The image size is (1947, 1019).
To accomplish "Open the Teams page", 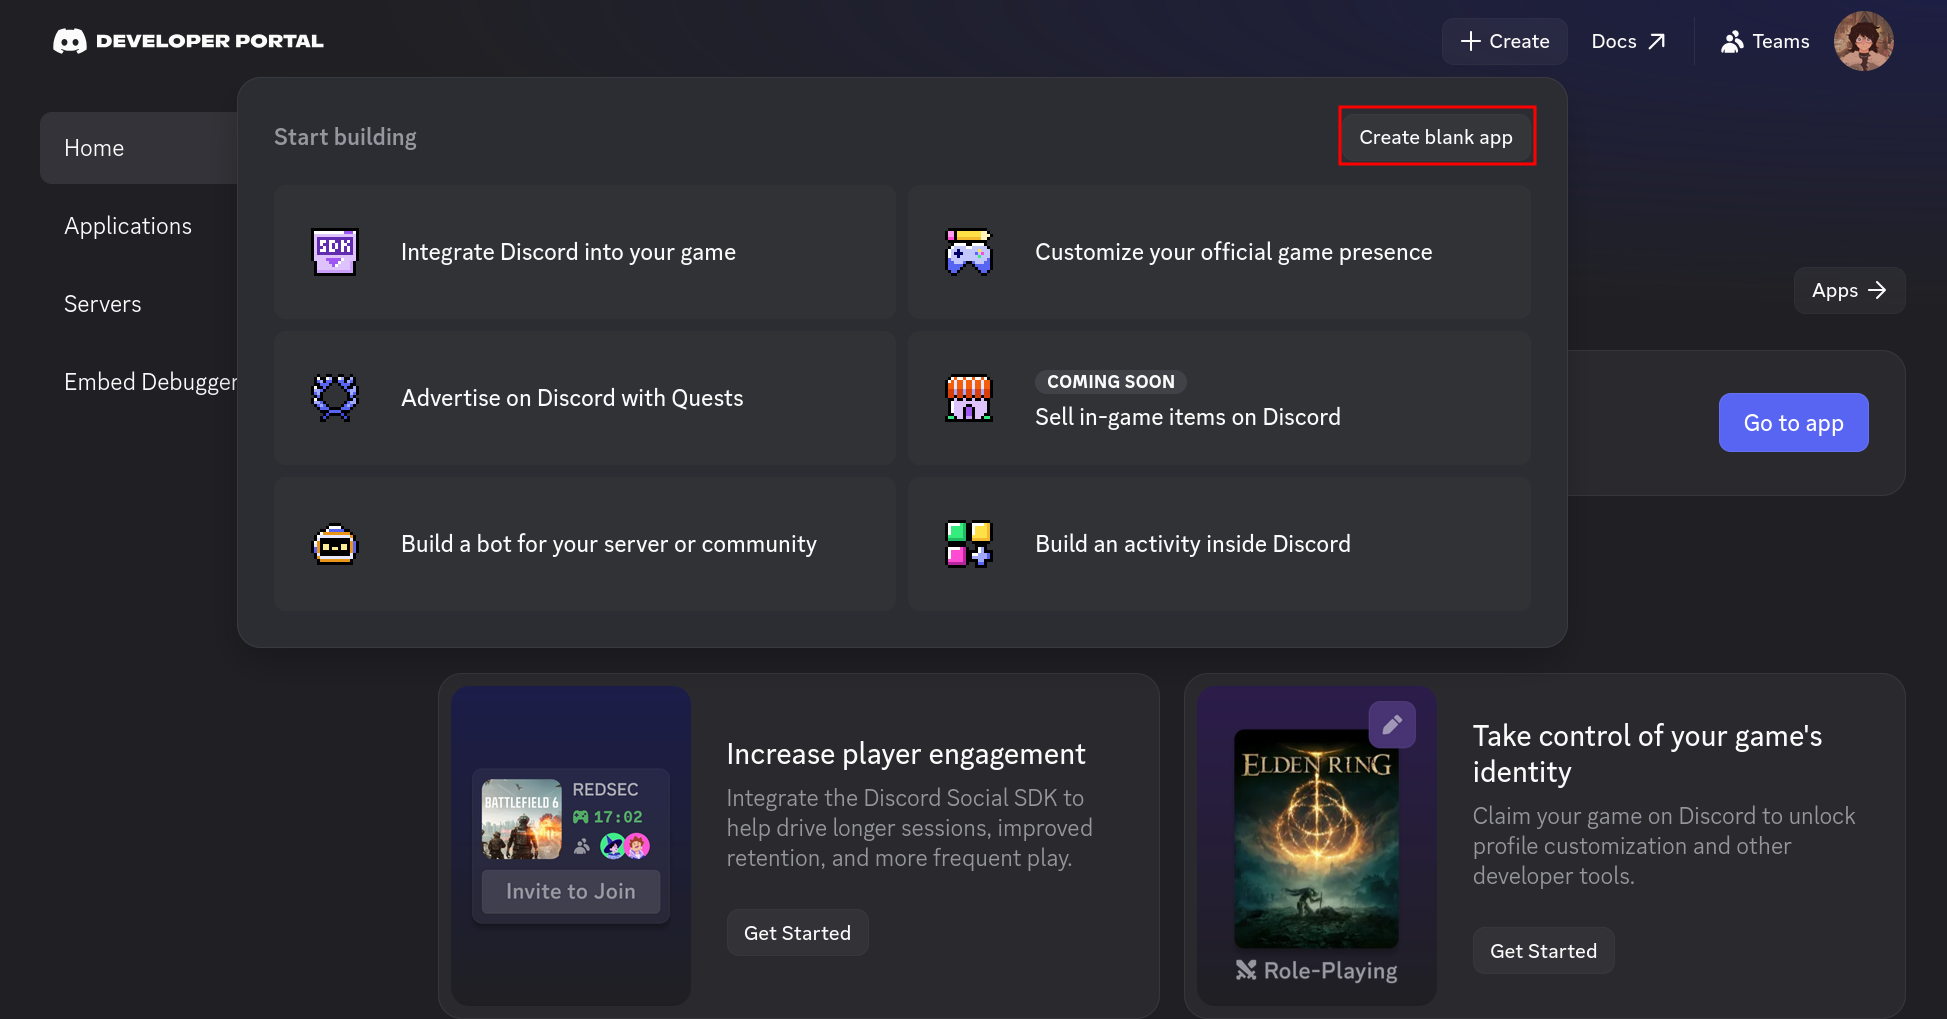I will pyautogui.click(x=1765, y=41).
